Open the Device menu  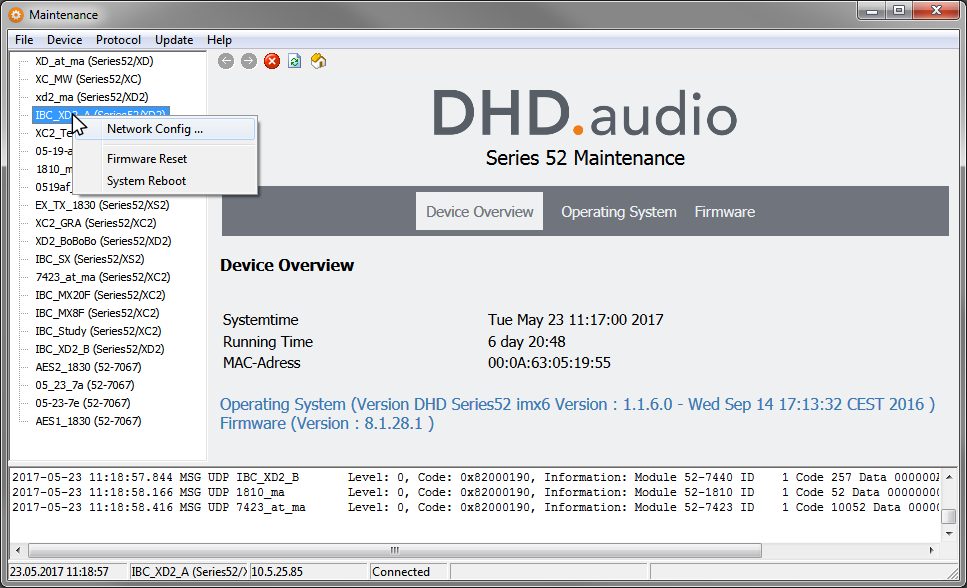(64, 40)
